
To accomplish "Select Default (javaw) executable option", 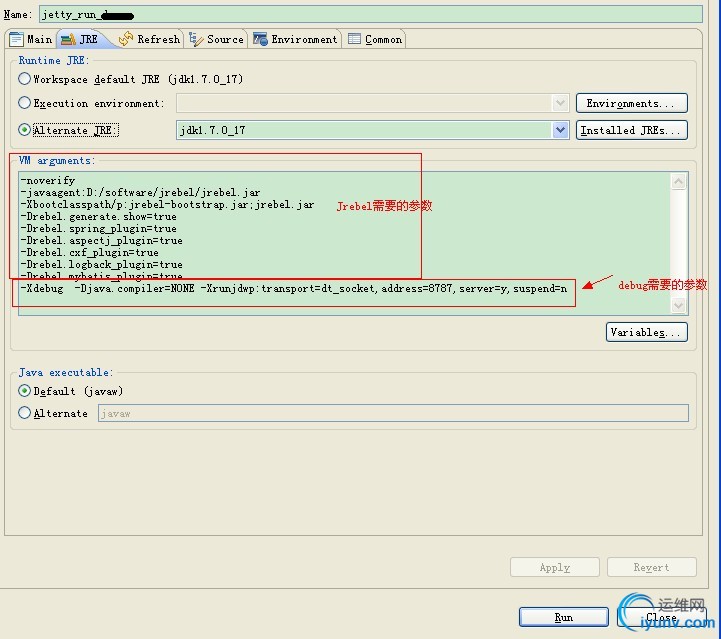I will (24, 391).
